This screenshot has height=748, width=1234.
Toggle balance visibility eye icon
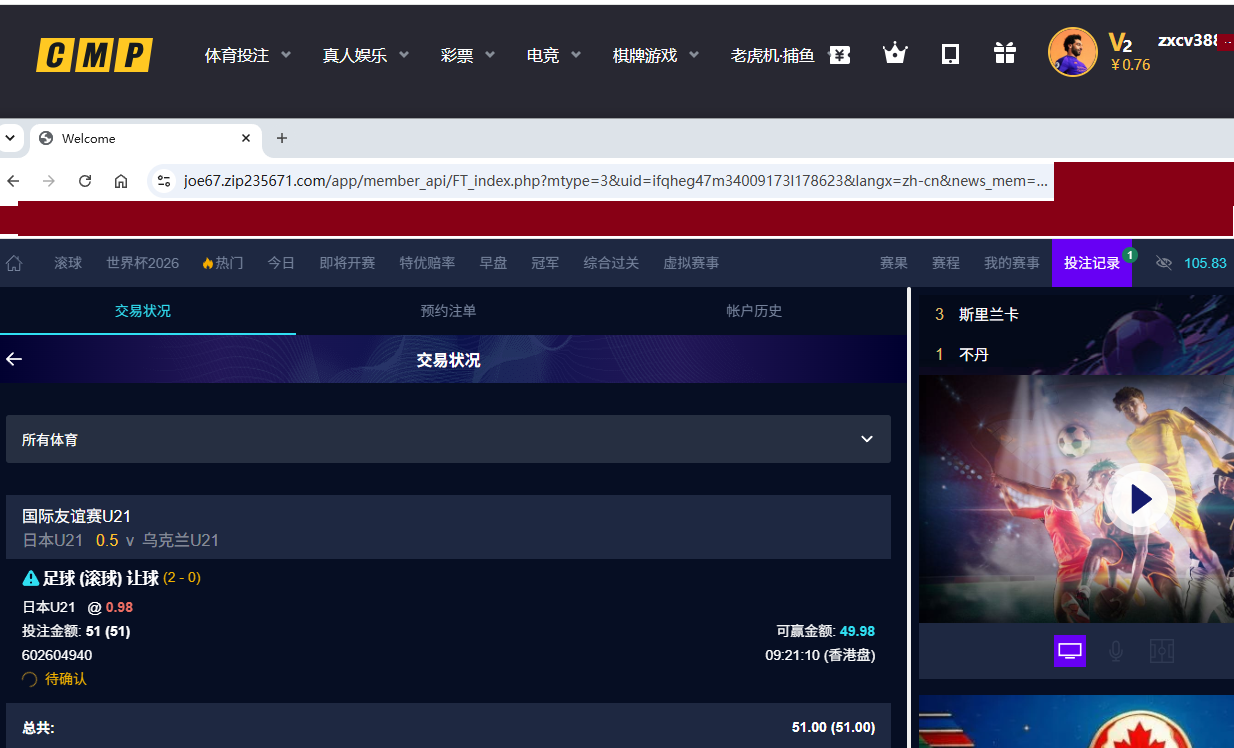[1163, 263]
